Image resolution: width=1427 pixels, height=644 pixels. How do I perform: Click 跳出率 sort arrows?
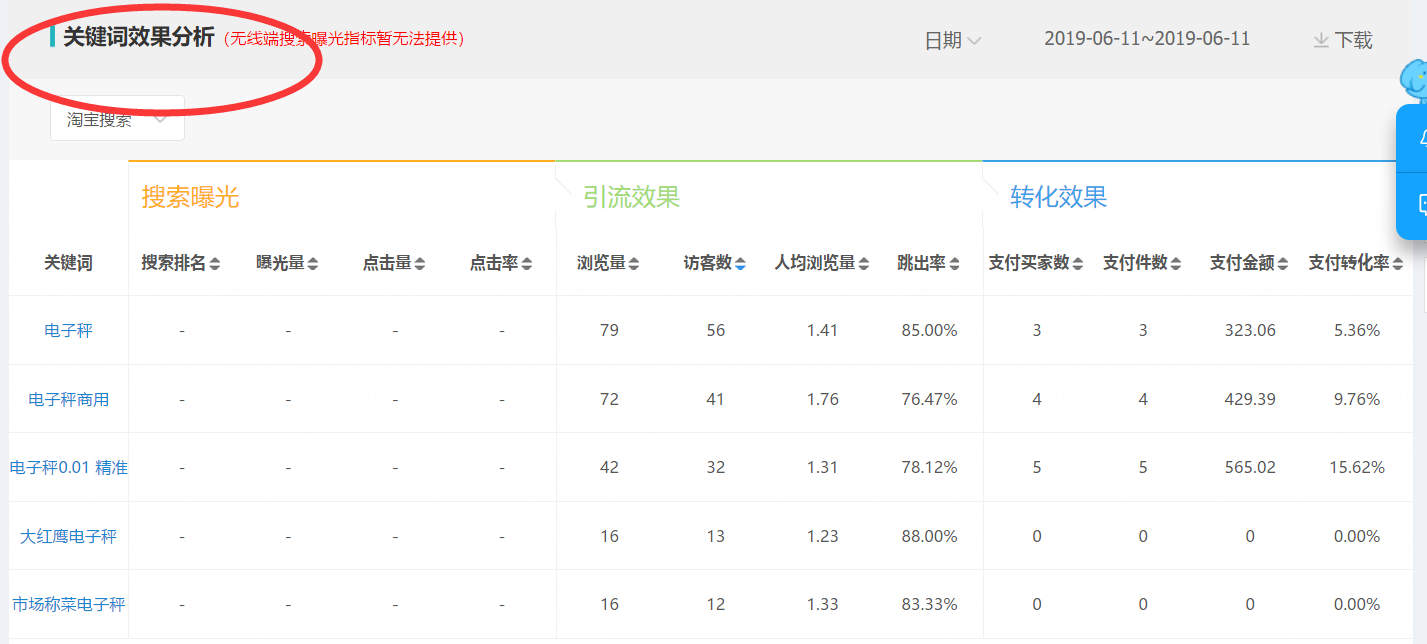[x=954, y=264]
